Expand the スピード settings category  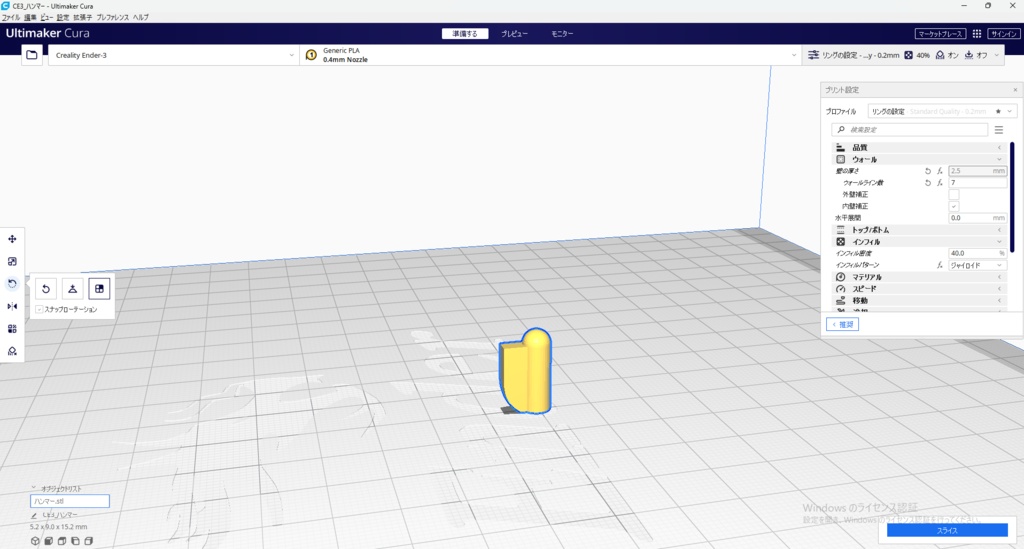point(920,289)
